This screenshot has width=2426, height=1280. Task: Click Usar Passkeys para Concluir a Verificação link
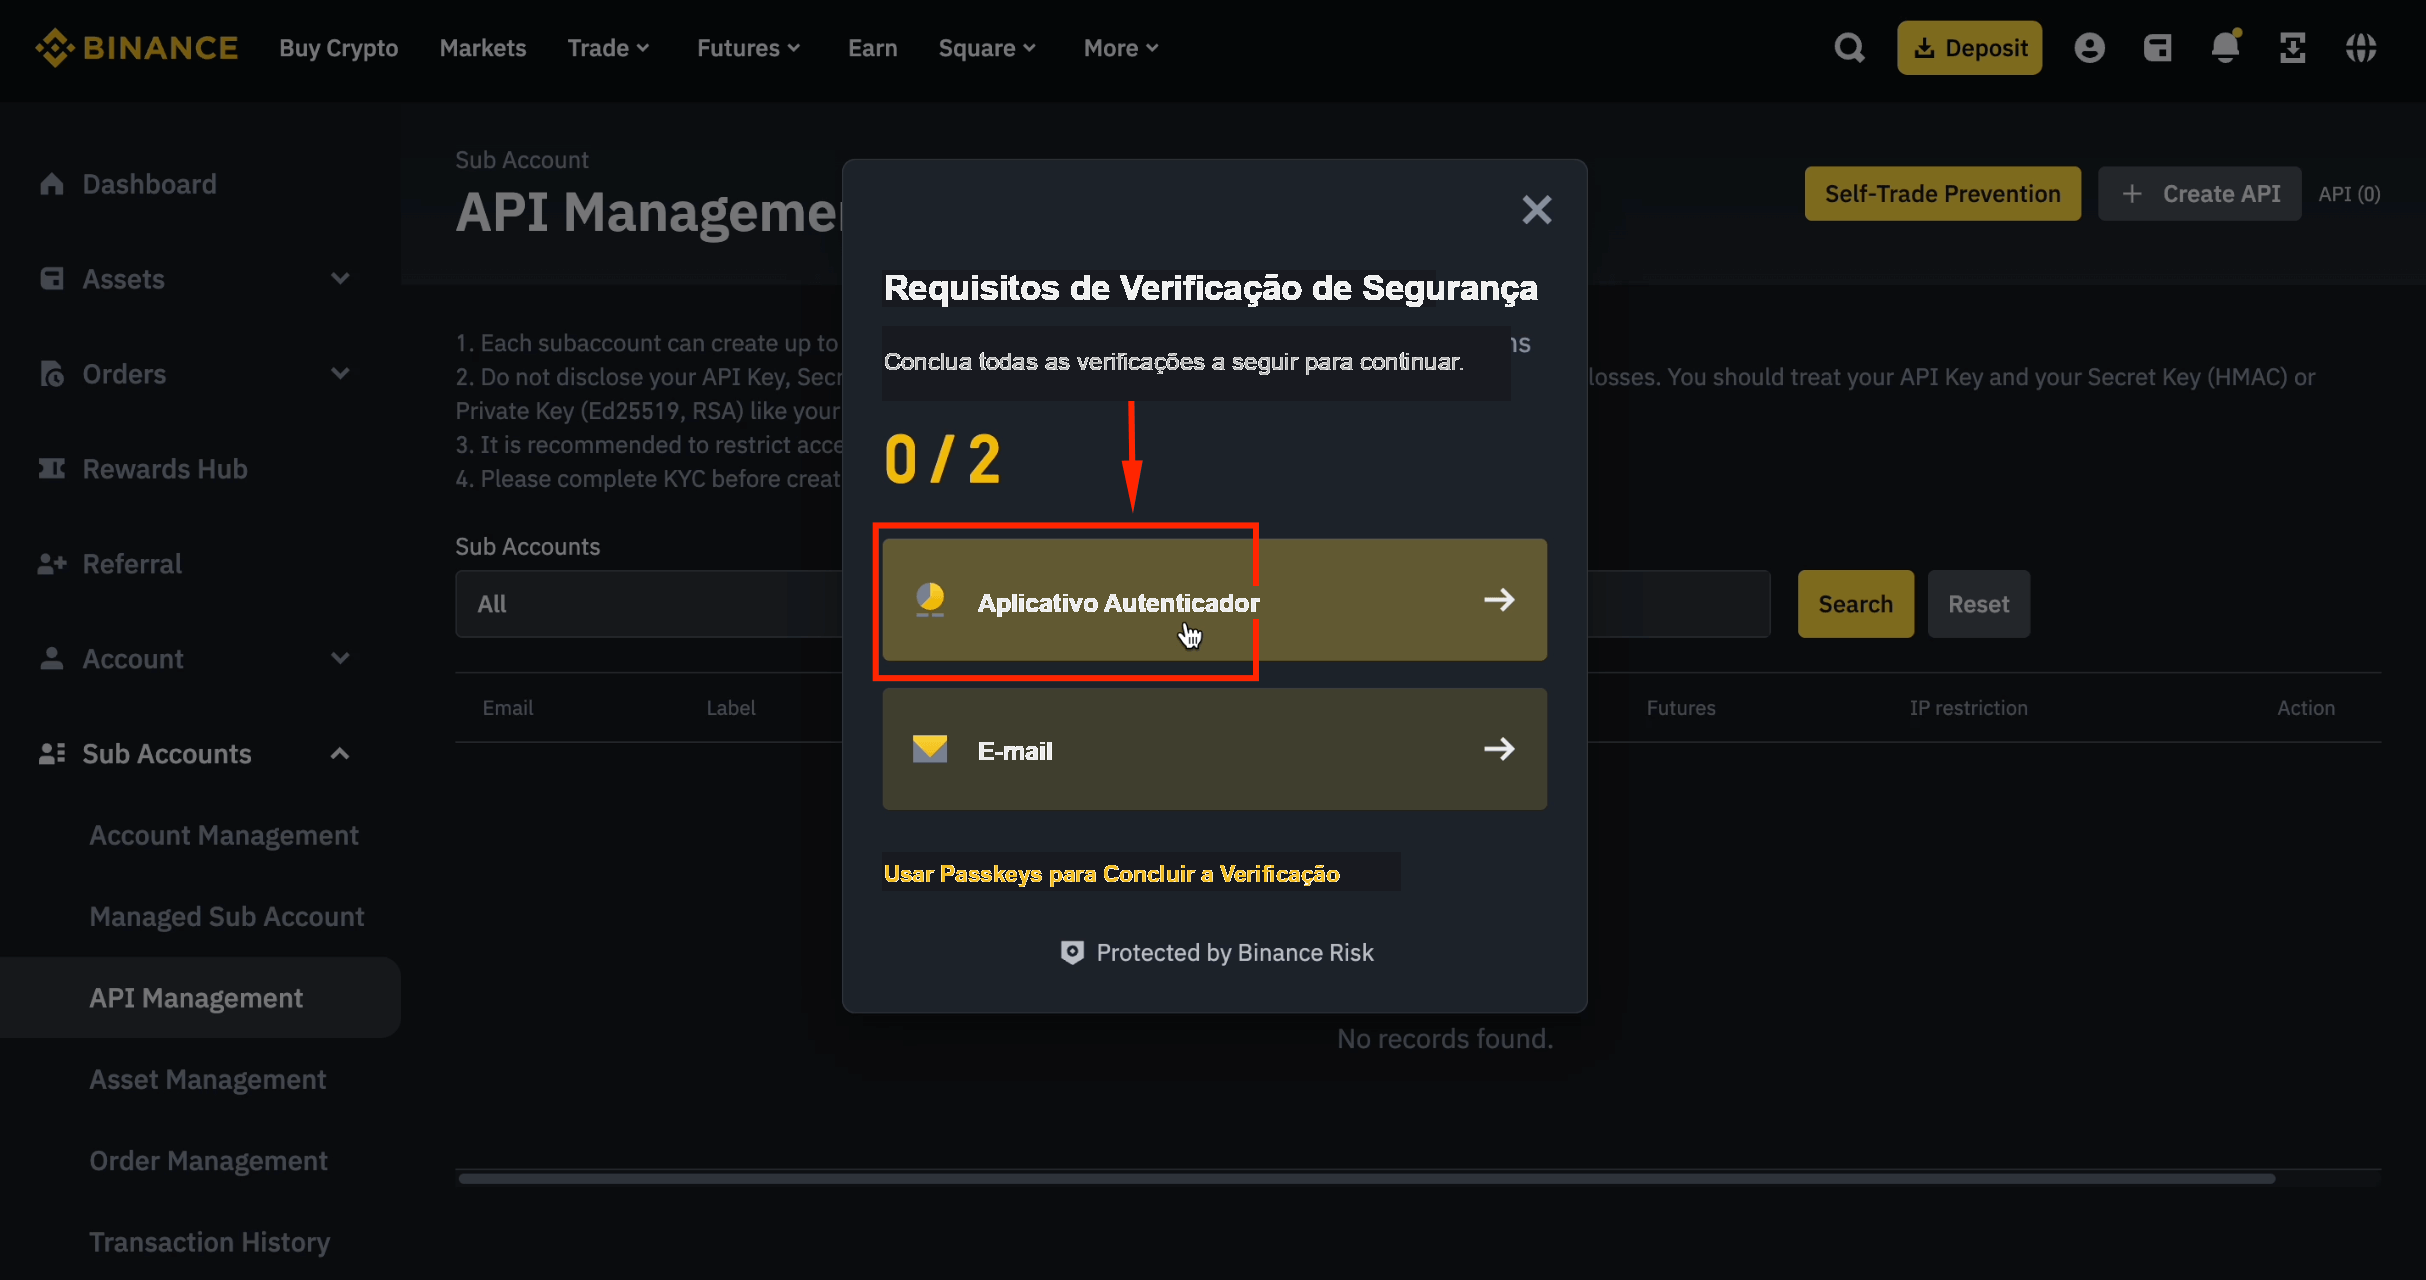(1111, 874)
